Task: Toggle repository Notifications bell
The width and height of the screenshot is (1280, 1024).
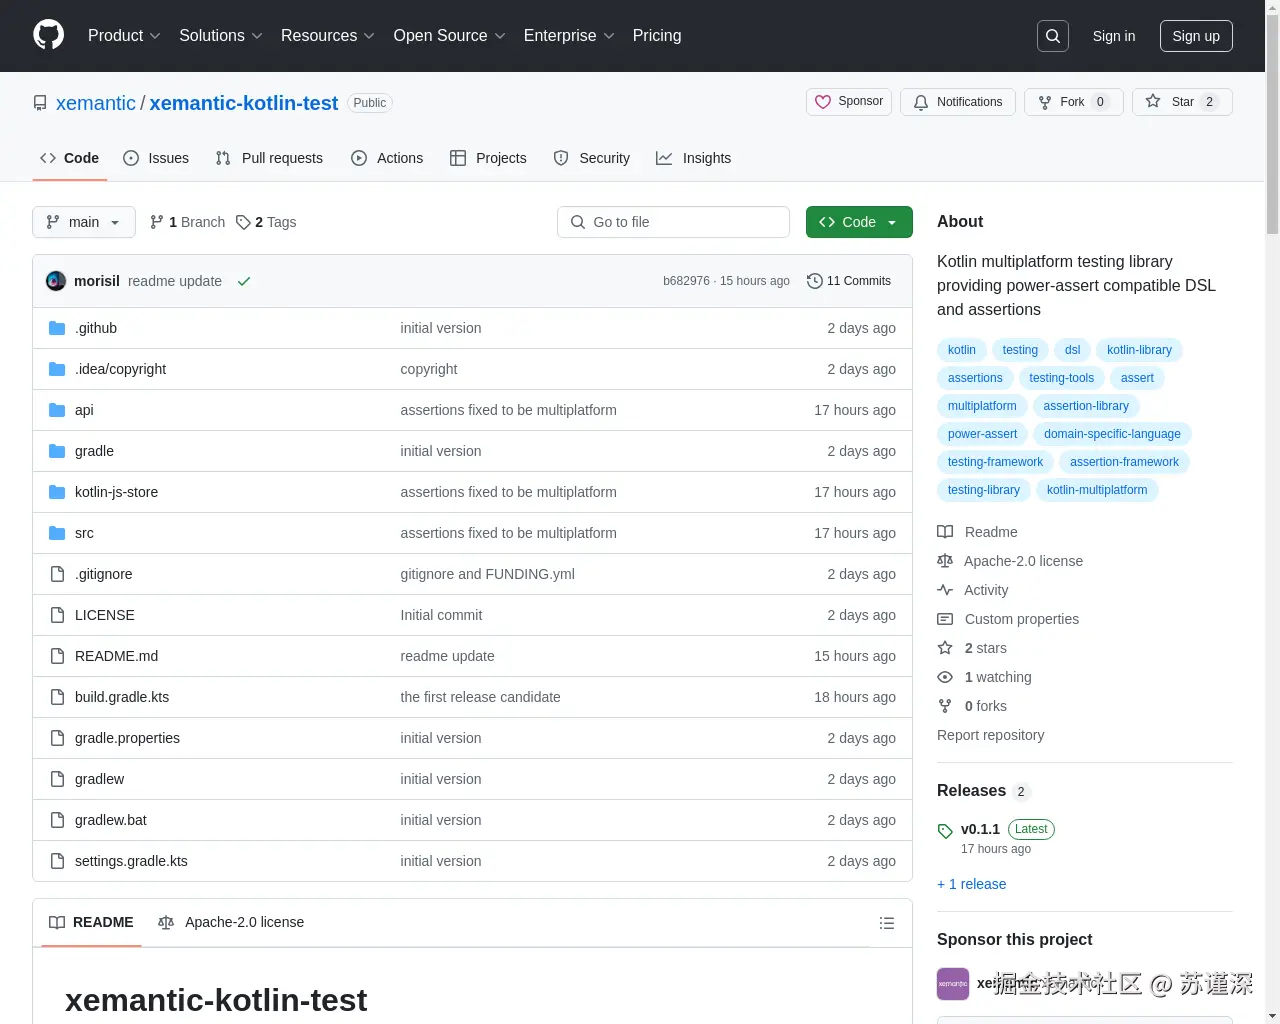Action: click(957, 102)
